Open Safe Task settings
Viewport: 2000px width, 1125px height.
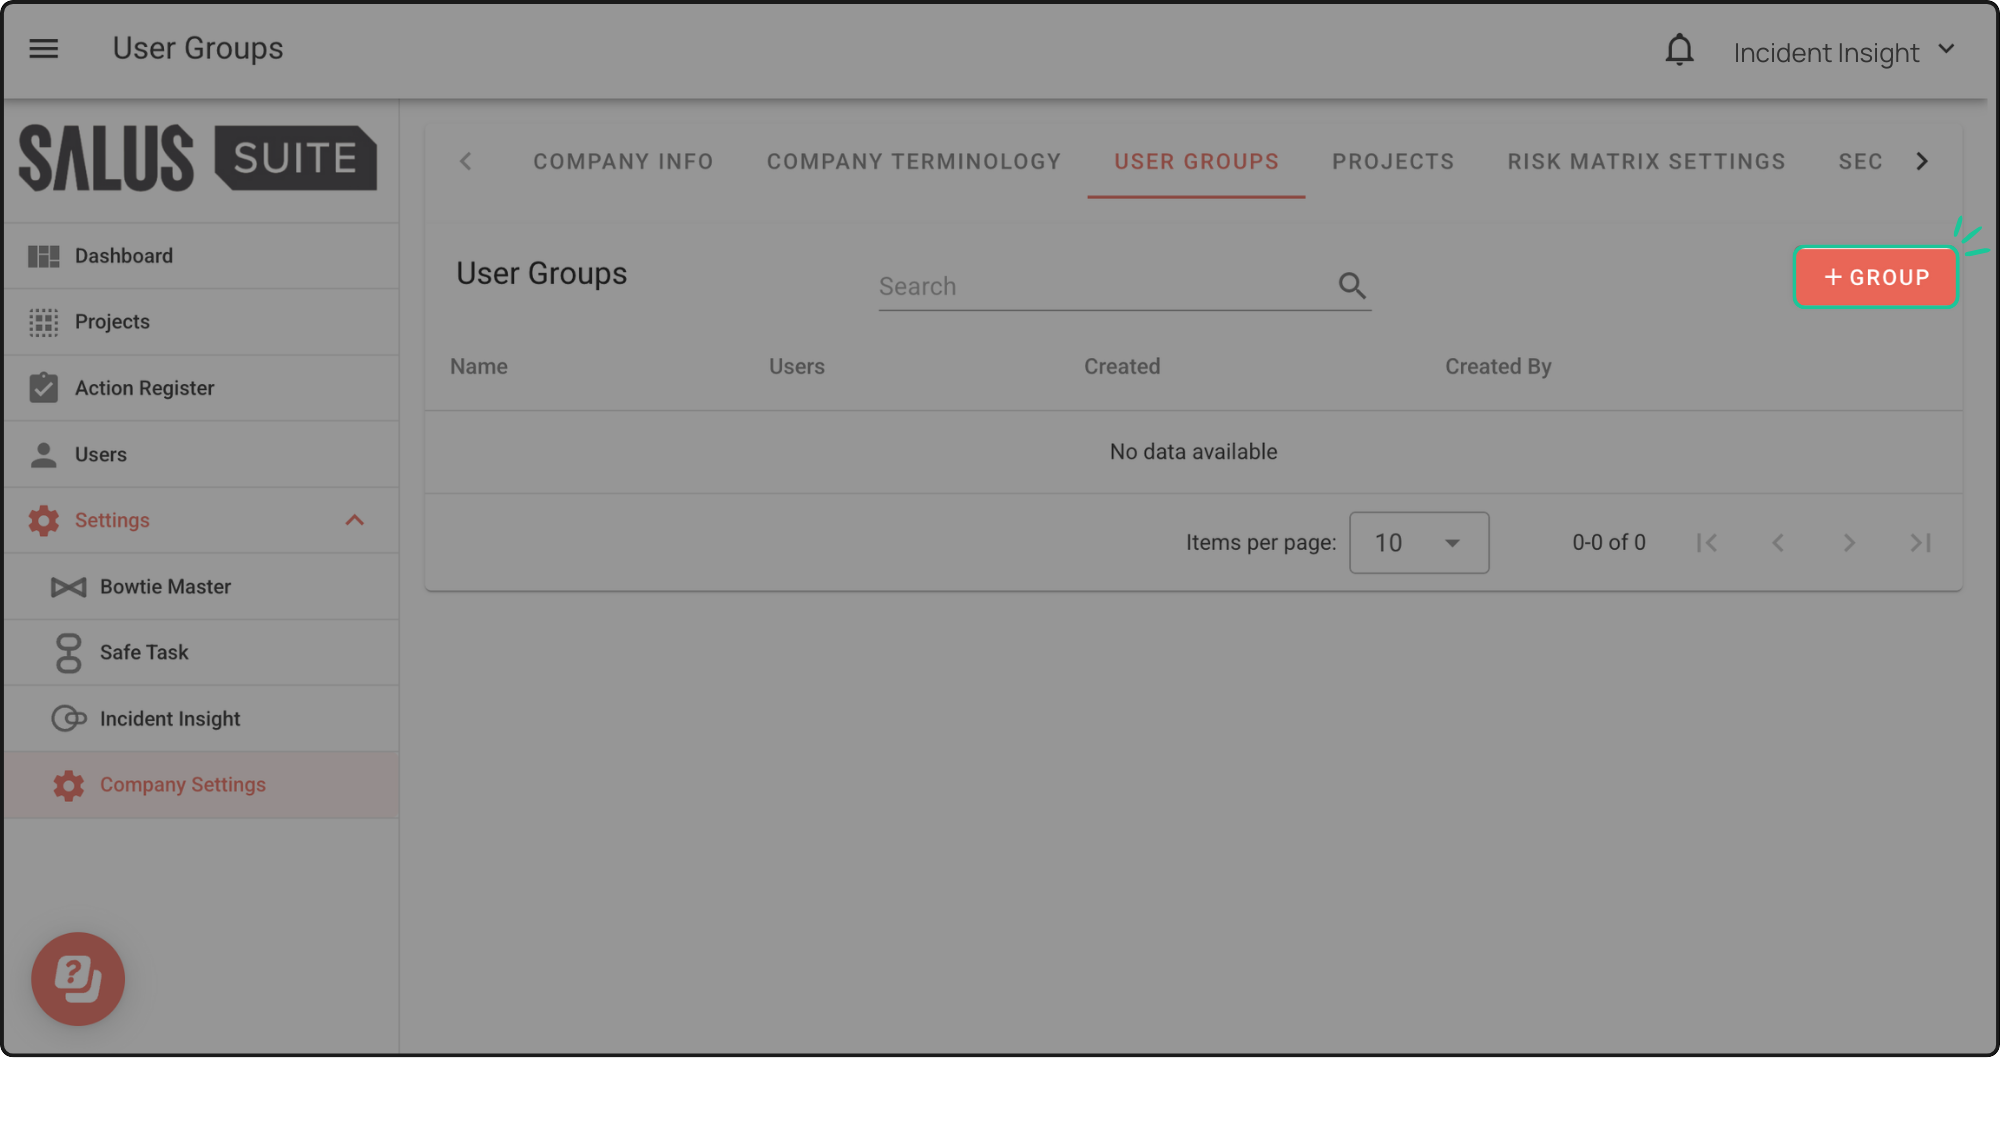144,653
